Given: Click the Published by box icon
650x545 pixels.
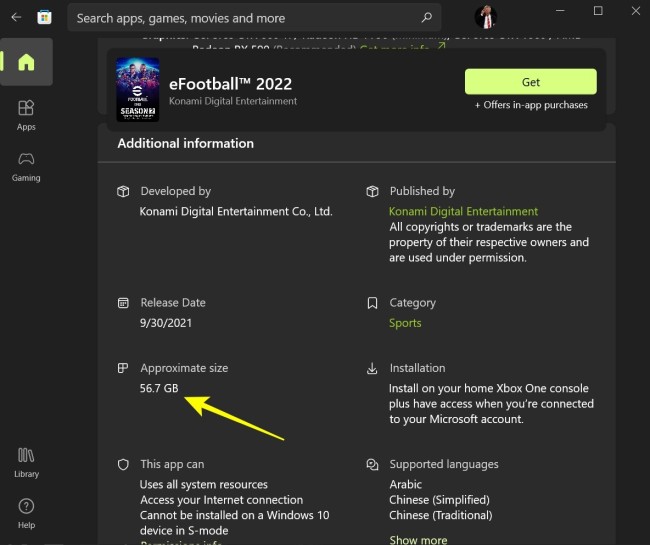Looking at the screenshot, I should tap(372, 191).
